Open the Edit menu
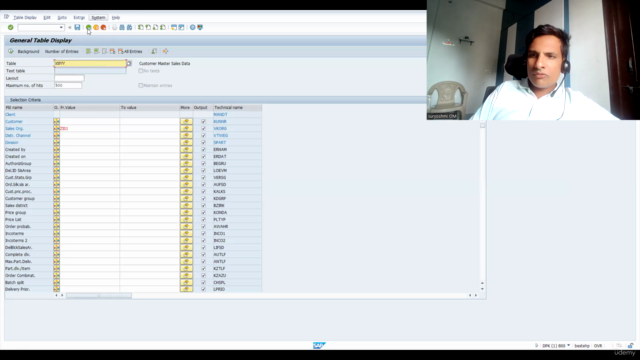This screenshot has height=360, width=640. pos(47,18)
